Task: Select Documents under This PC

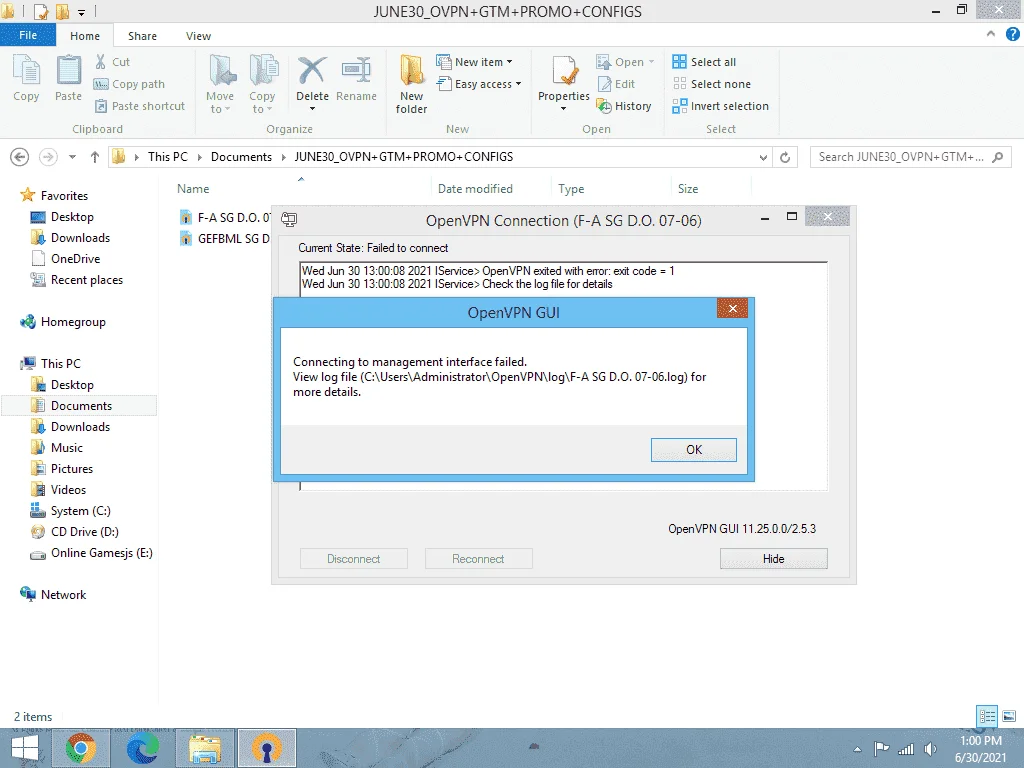Action: (81, 406)
